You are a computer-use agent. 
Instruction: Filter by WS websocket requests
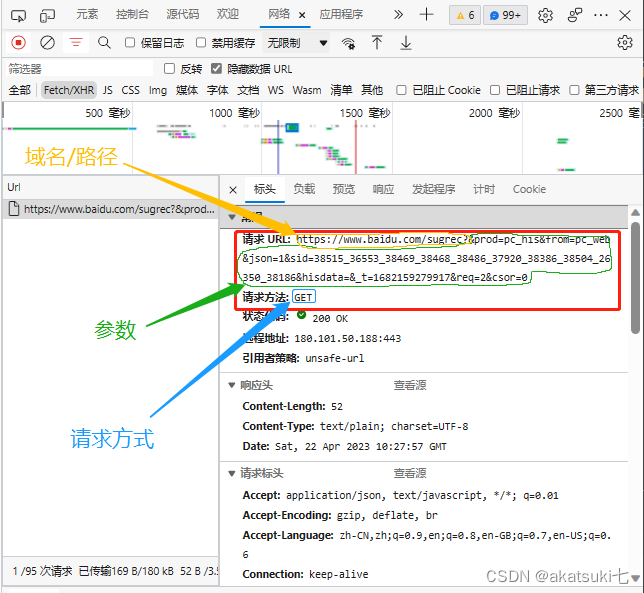point(276,90)
